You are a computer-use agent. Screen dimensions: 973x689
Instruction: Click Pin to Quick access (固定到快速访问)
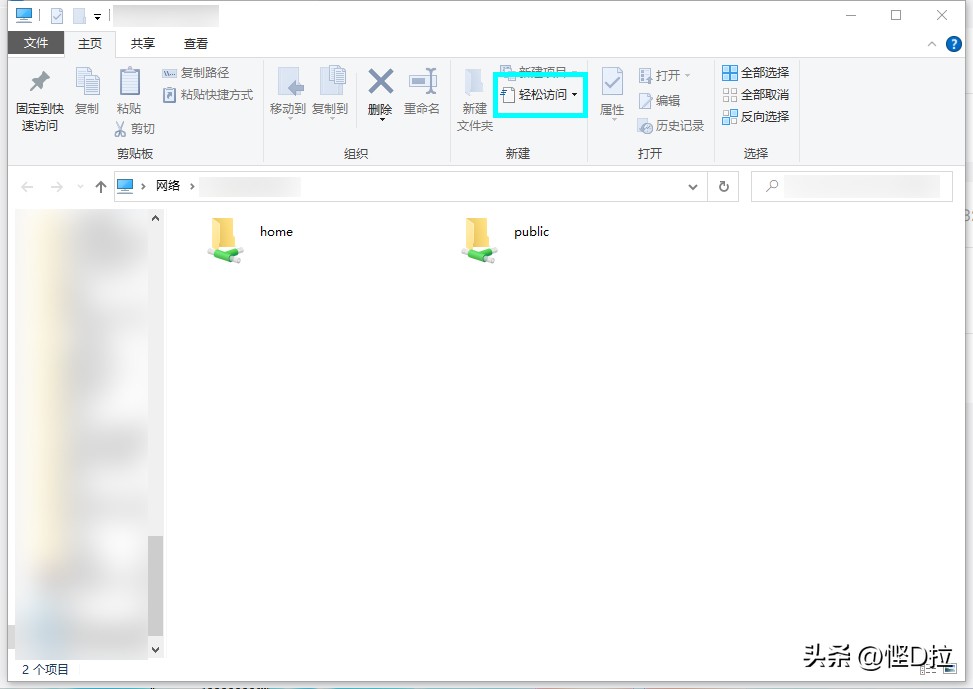pyautogui.click(x=40, y=101)
